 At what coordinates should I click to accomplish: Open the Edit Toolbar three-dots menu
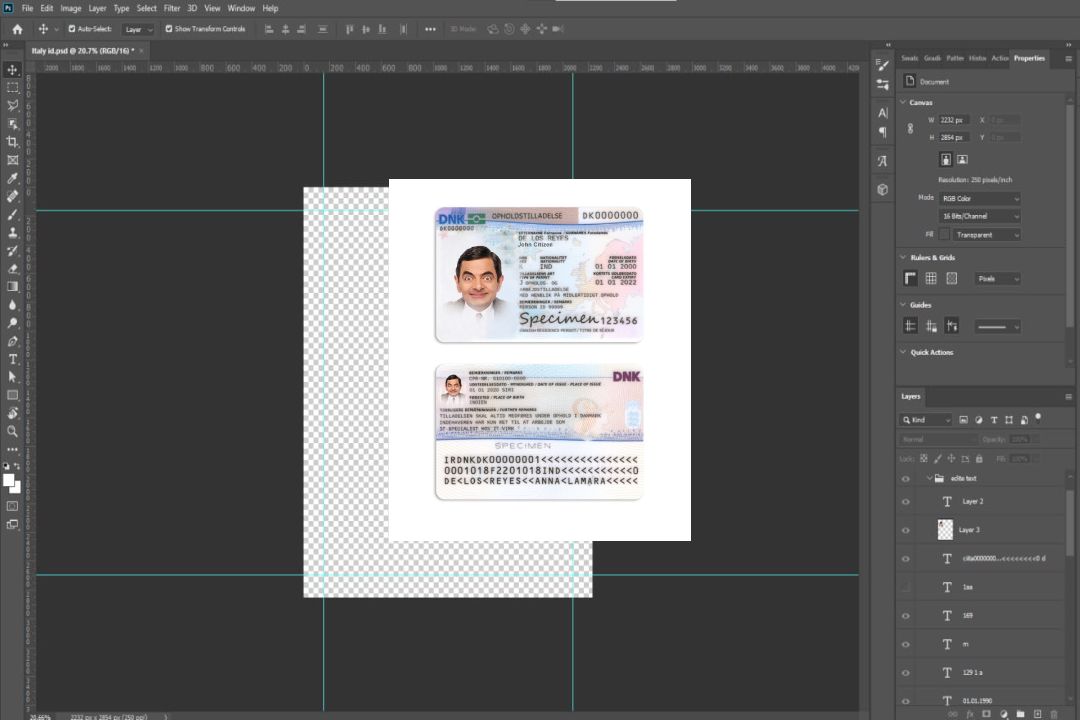click(x=12, y=449)
